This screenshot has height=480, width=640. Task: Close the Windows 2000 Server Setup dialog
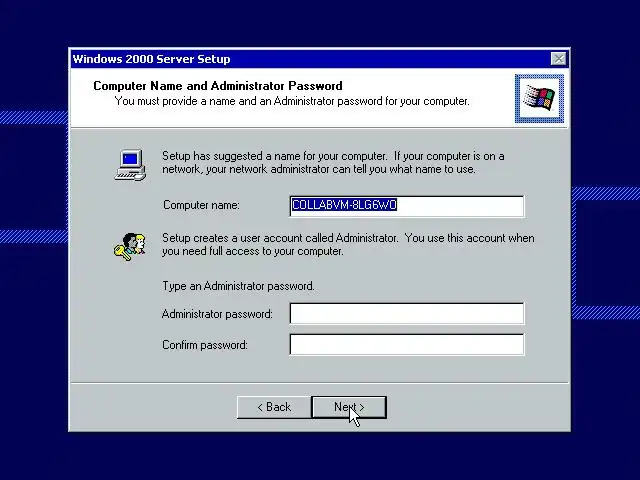point(558,59)
